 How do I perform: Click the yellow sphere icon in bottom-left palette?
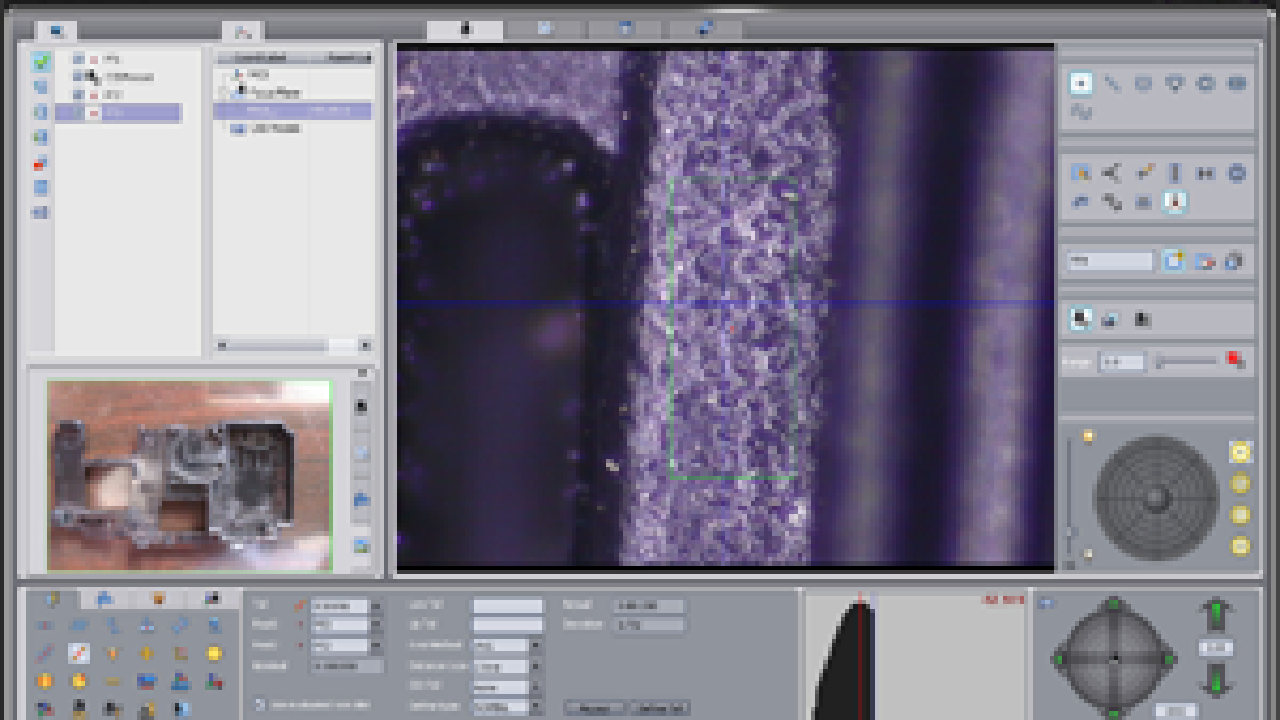(214, 654)
